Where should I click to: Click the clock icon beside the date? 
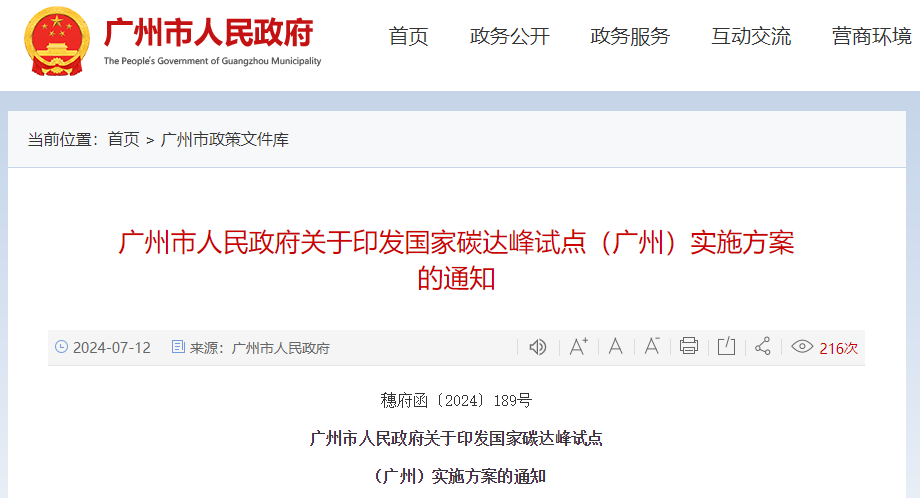tap(61, 347)
